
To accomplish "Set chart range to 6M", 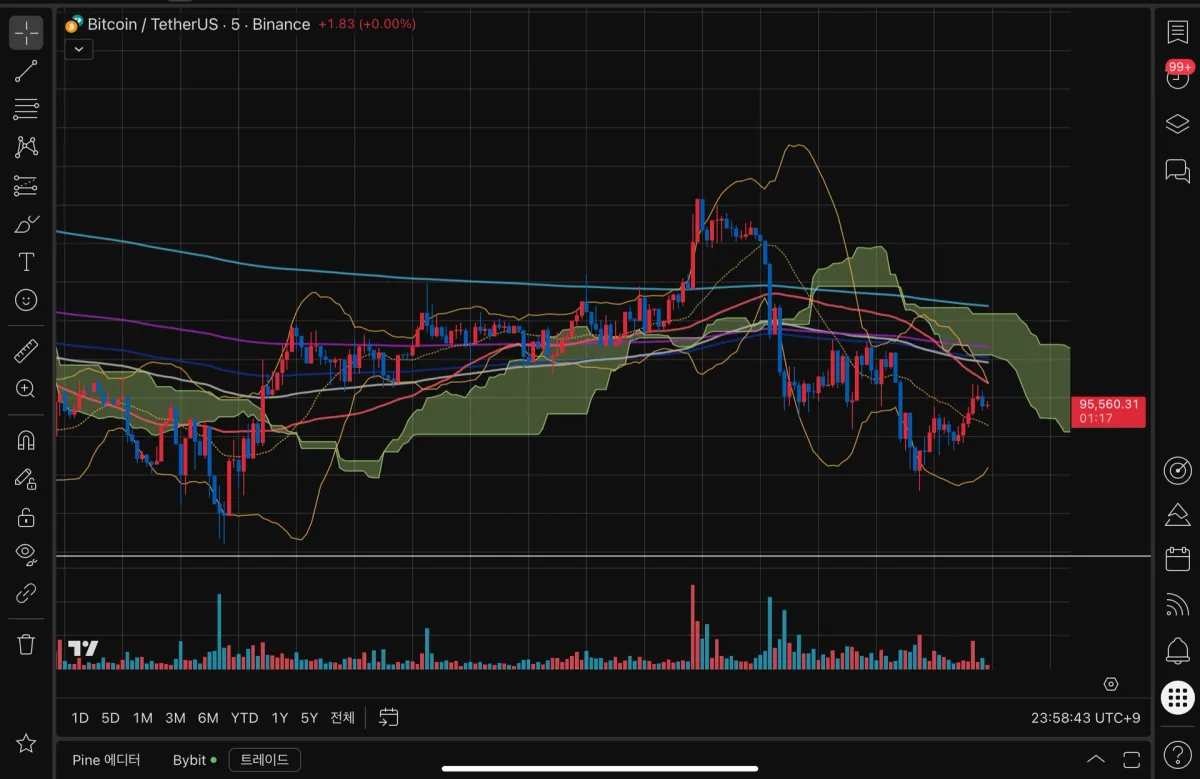I will click(208, 718).
